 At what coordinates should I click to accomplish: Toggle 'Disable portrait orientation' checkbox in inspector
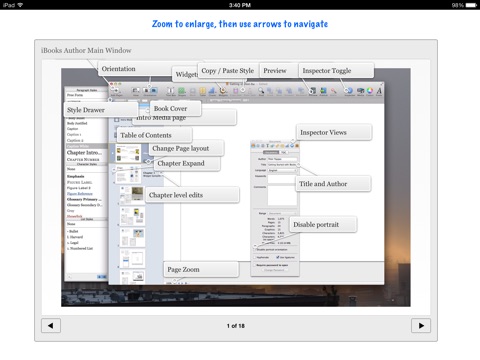[x=255, y=249]
